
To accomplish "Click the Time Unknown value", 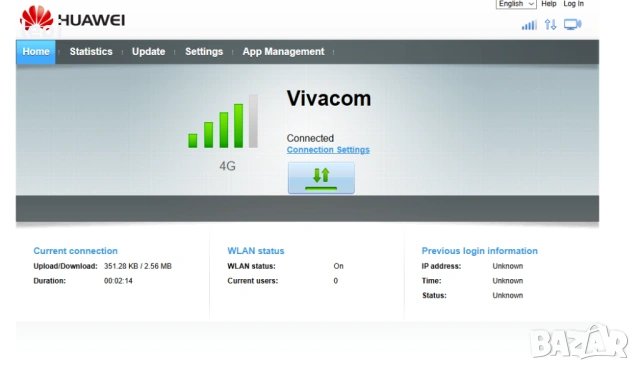I will click(508, 281).
